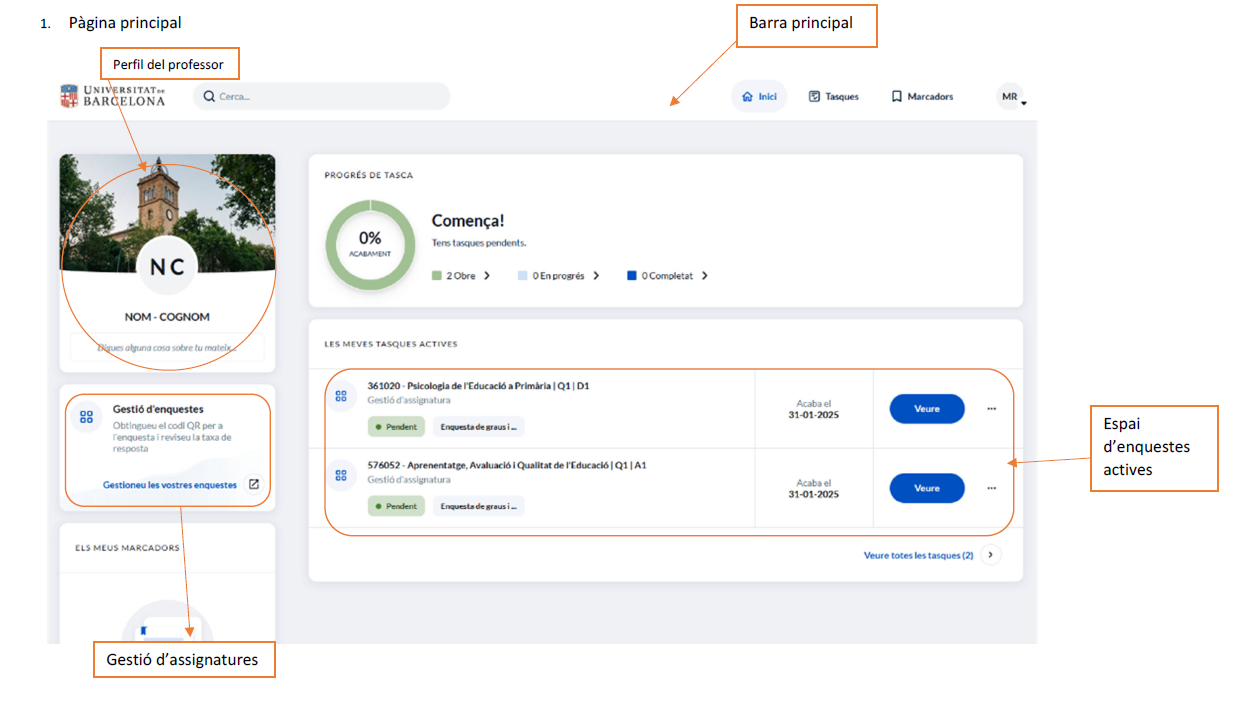This screenshot has height=705, width=1245.
Task: Open three-dot menu for task 576052
Action: coord(991,488)
